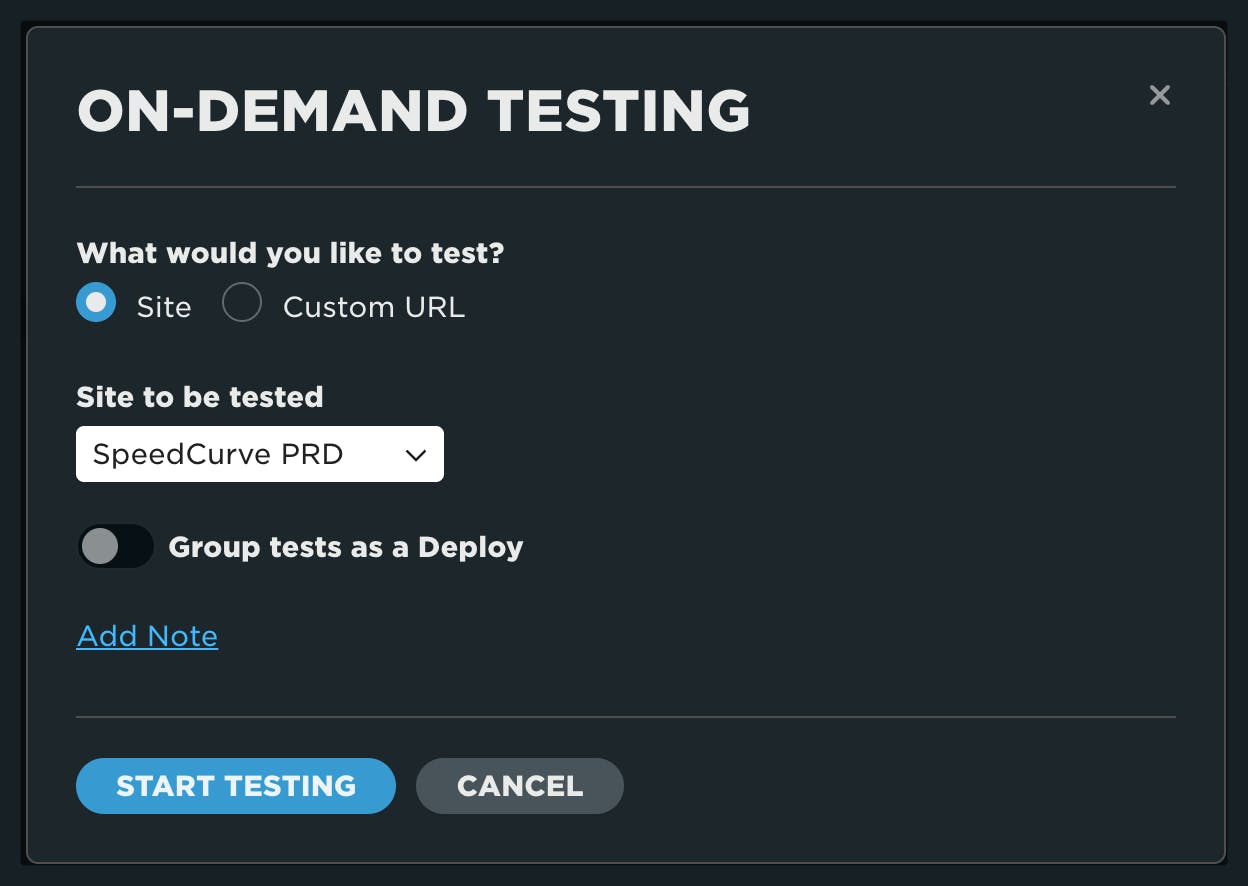This screenshot has height=886, width=1248.
Task: Click the blue dot inside Site radio
Action: 96,303
